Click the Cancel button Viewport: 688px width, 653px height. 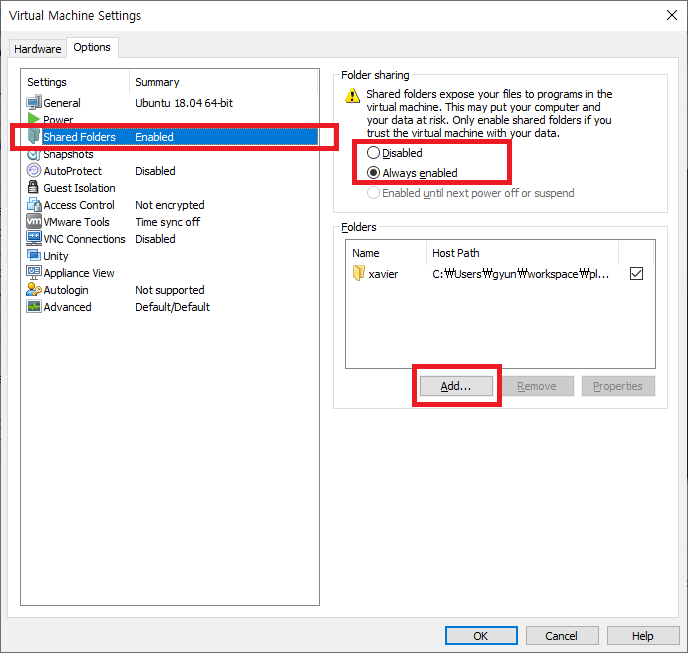(562, 636)
